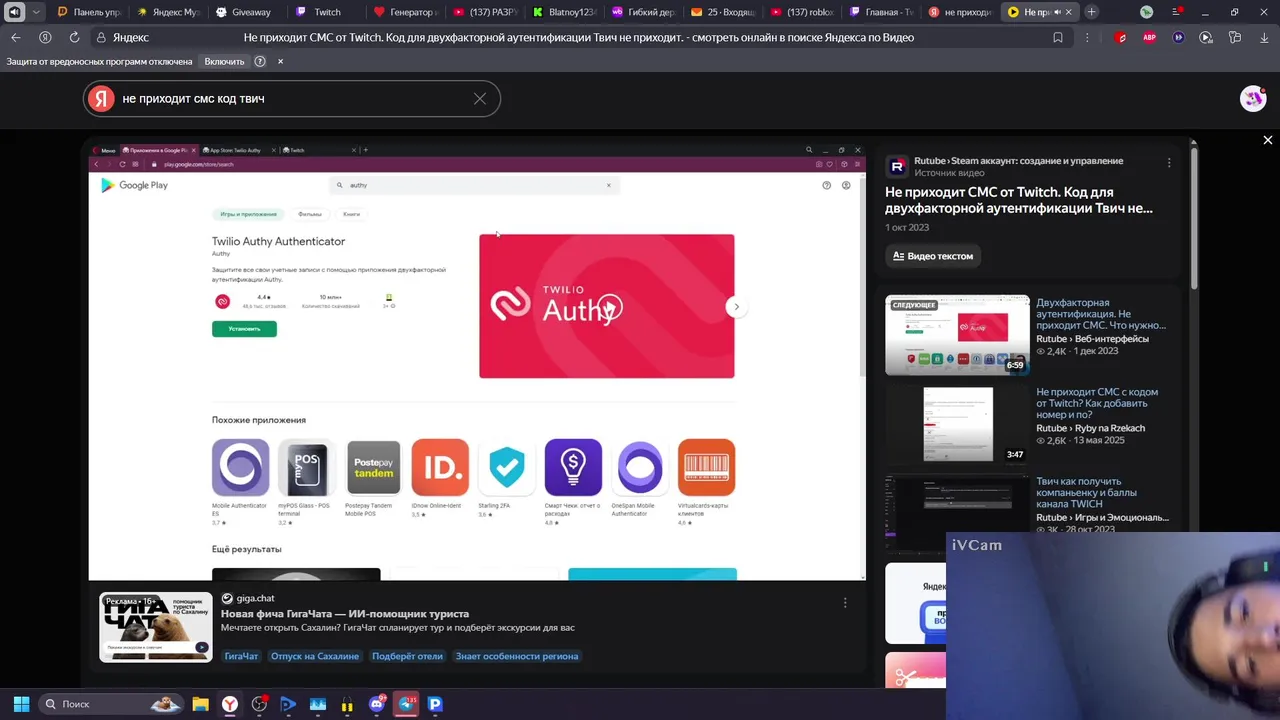Open the purple fast-forward extension icon

(x=1178, y=37)
